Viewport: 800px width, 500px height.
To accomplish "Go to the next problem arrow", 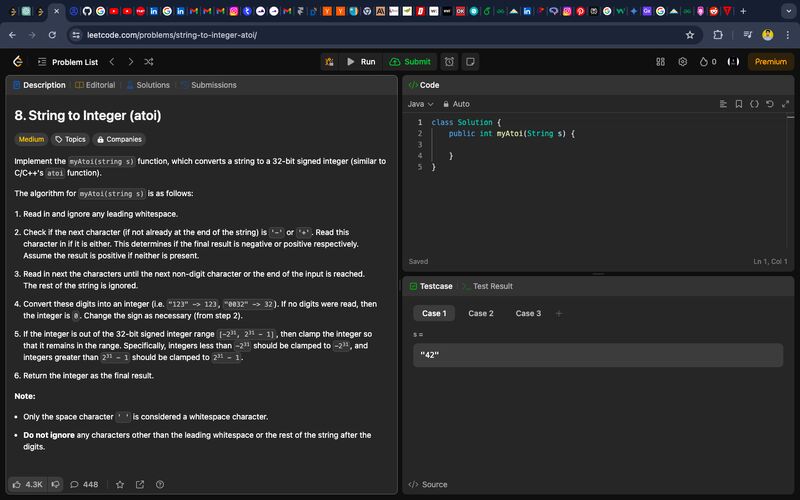I will [x=131, y=62].
